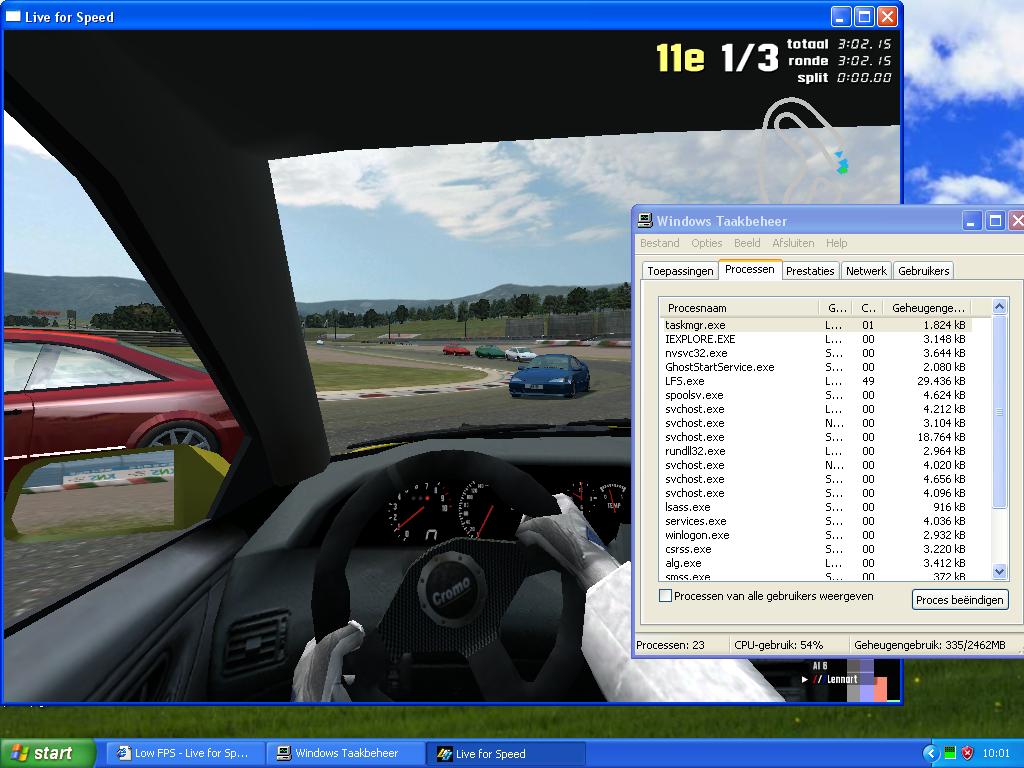Click the track minimap in game
The image size is (1024, 768).
pyautogui.click(x=807, y=149)
